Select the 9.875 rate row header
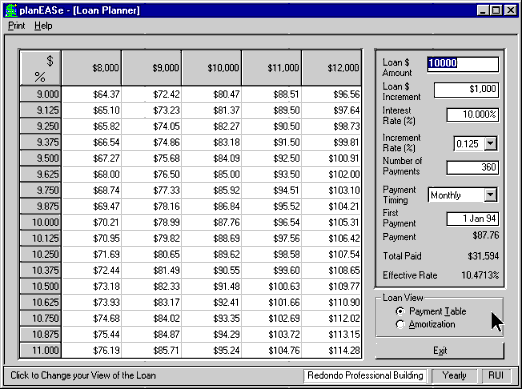The image size is (522, 389). (x=40, y=206)
